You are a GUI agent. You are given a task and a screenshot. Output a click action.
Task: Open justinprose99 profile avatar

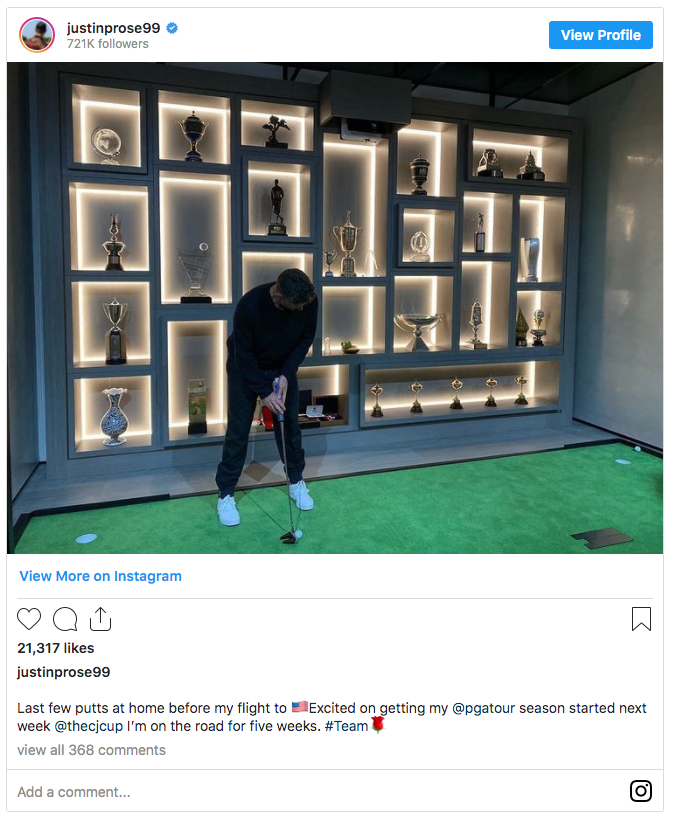[x=37, y=35]
